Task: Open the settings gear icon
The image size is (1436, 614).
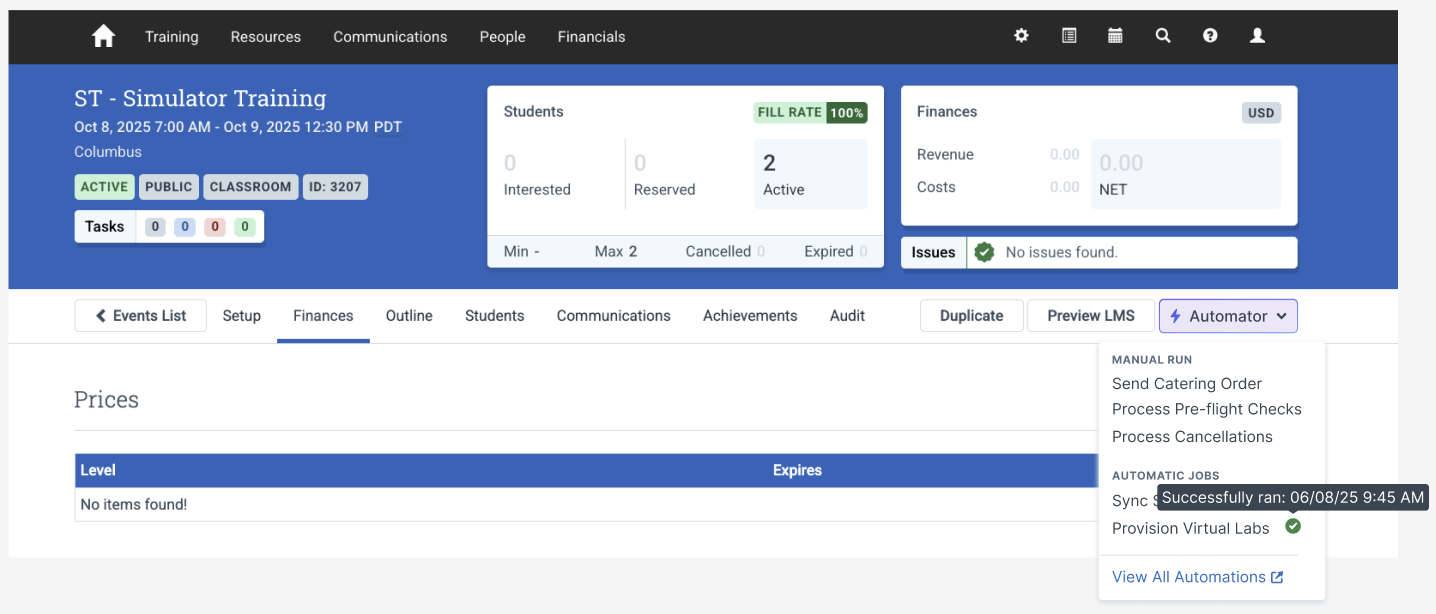Action: (1021, 36)
